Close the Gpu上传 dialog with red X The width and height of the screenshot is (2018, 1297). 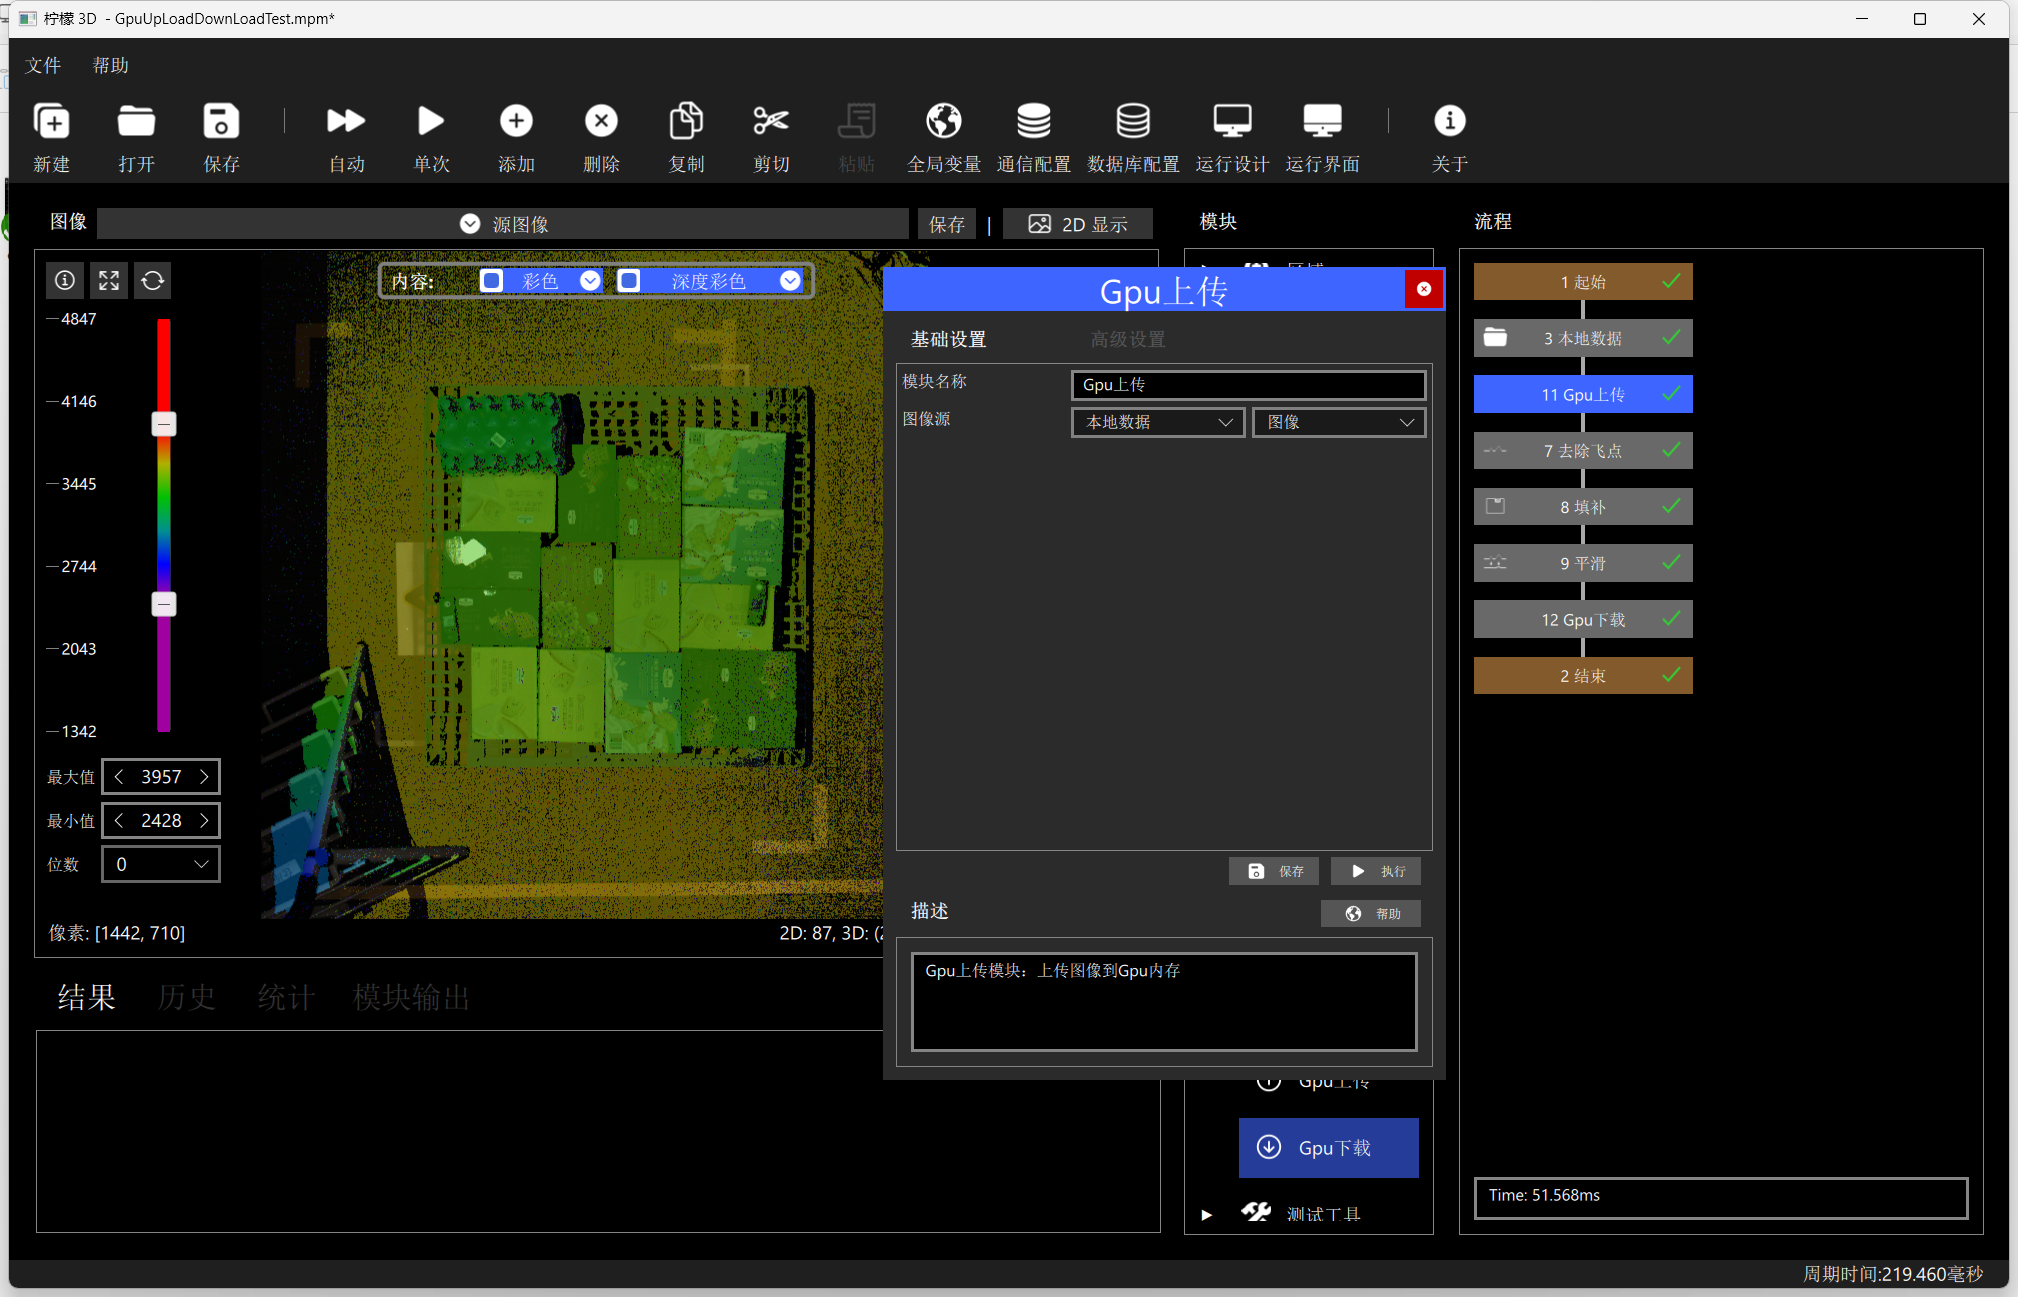pos(1424,289)
